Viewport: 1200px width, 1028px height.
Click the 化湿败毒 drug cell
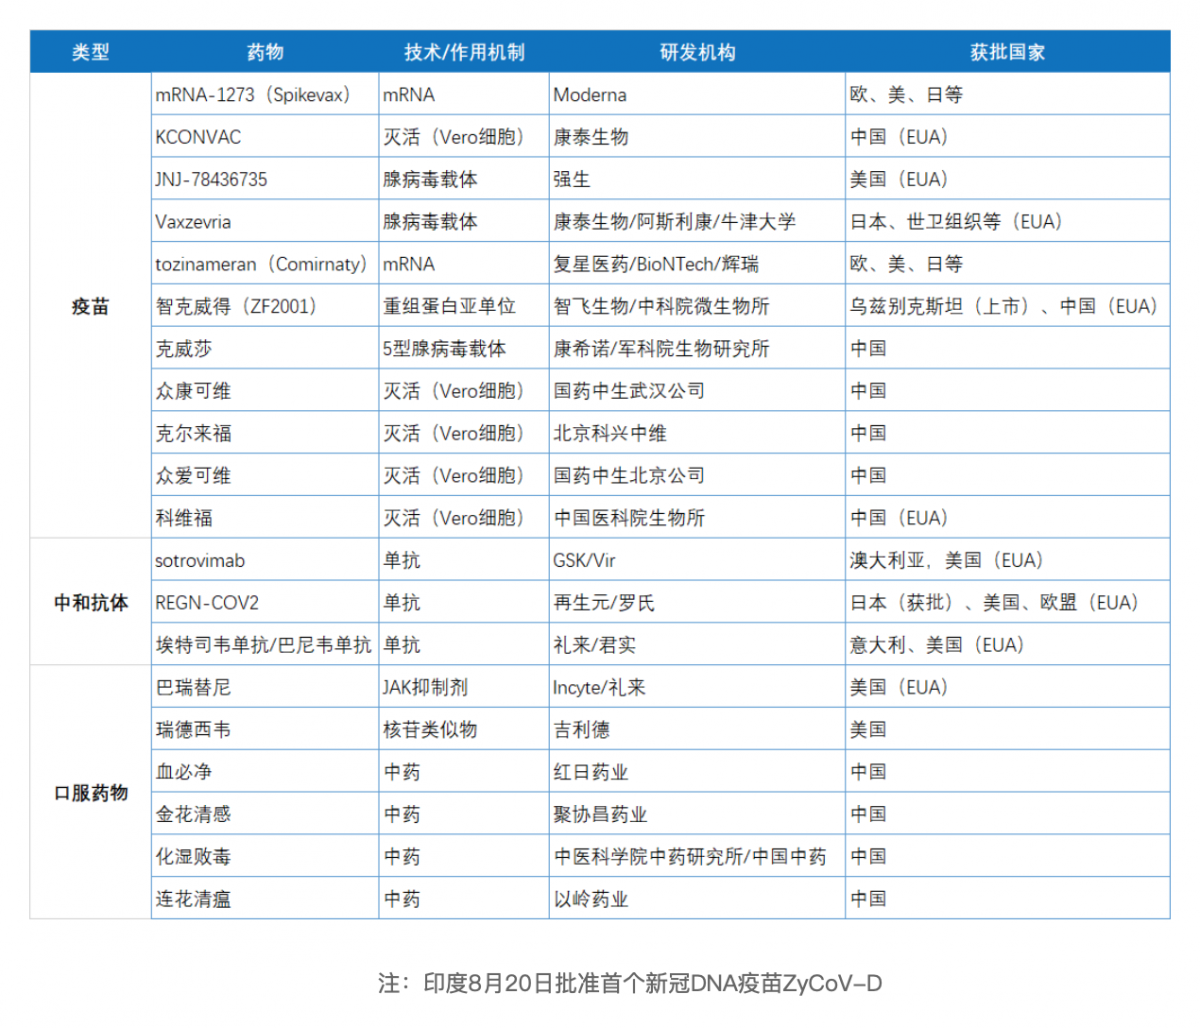tap(265, 856)
